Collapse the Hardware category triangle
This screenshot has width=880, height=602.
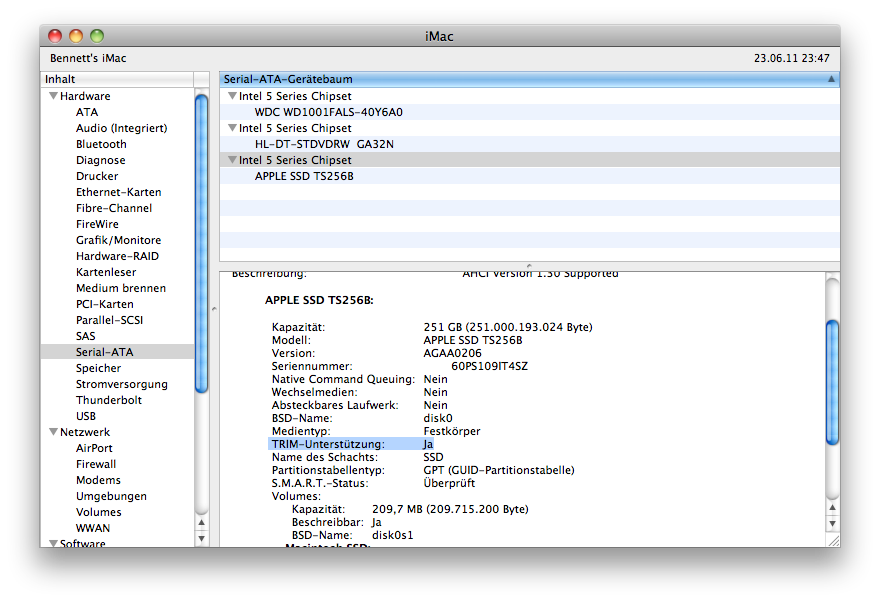[x=53, y=96]
